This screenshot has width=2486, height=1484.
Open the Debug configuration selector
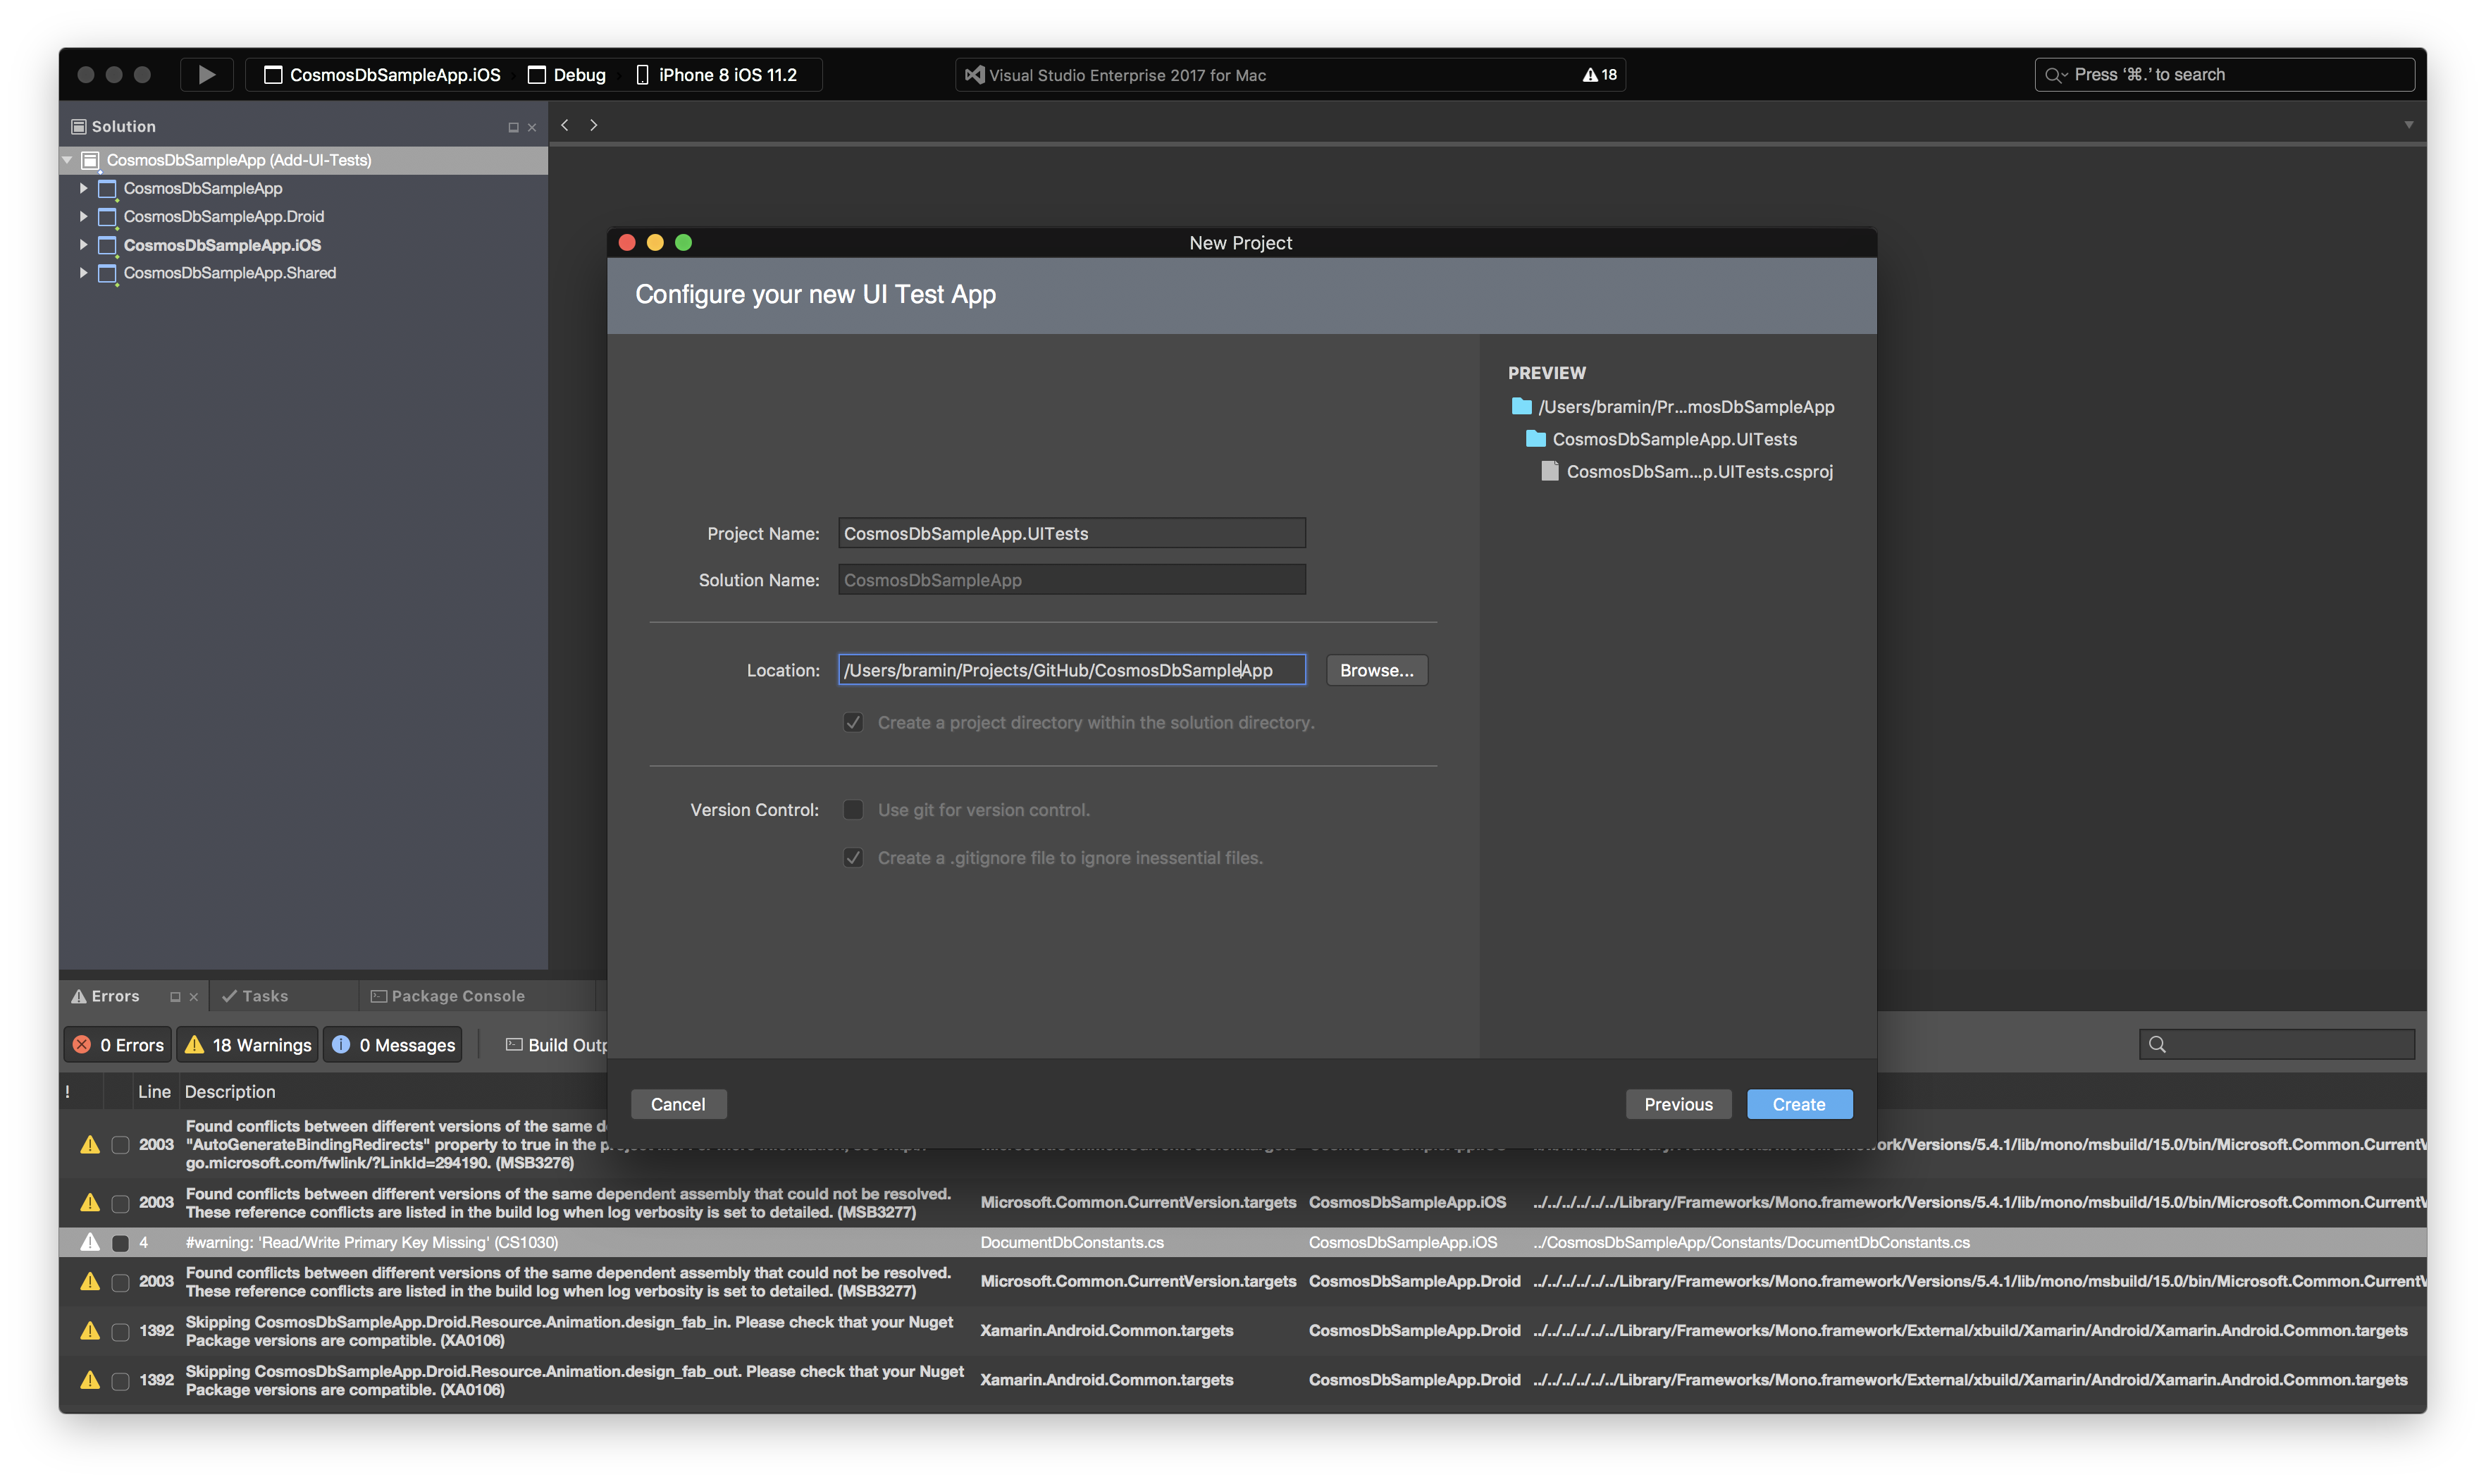(x=567, y=75)
